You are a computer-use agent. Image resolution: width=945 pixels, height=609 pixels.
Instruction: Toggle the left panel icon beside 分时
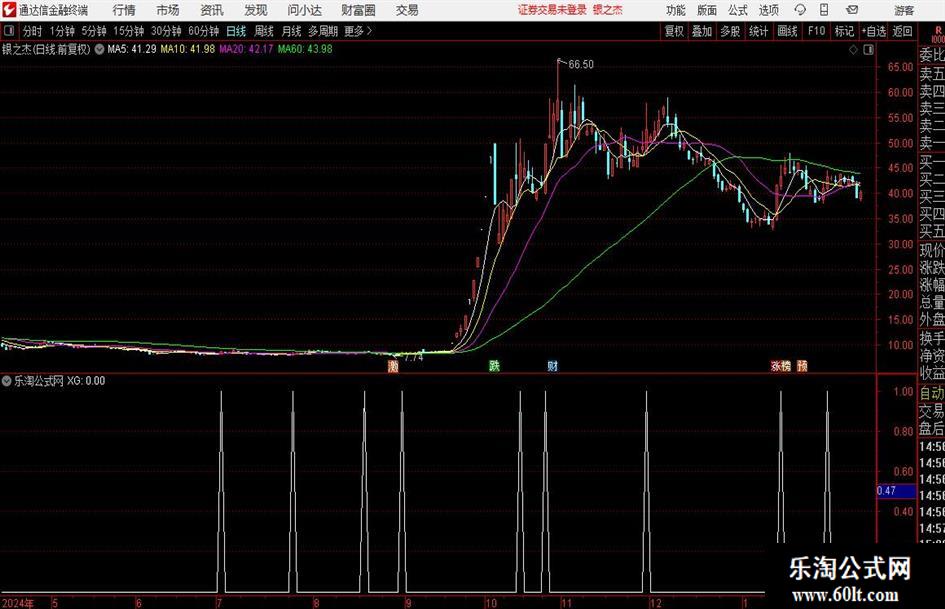point(9,31)
